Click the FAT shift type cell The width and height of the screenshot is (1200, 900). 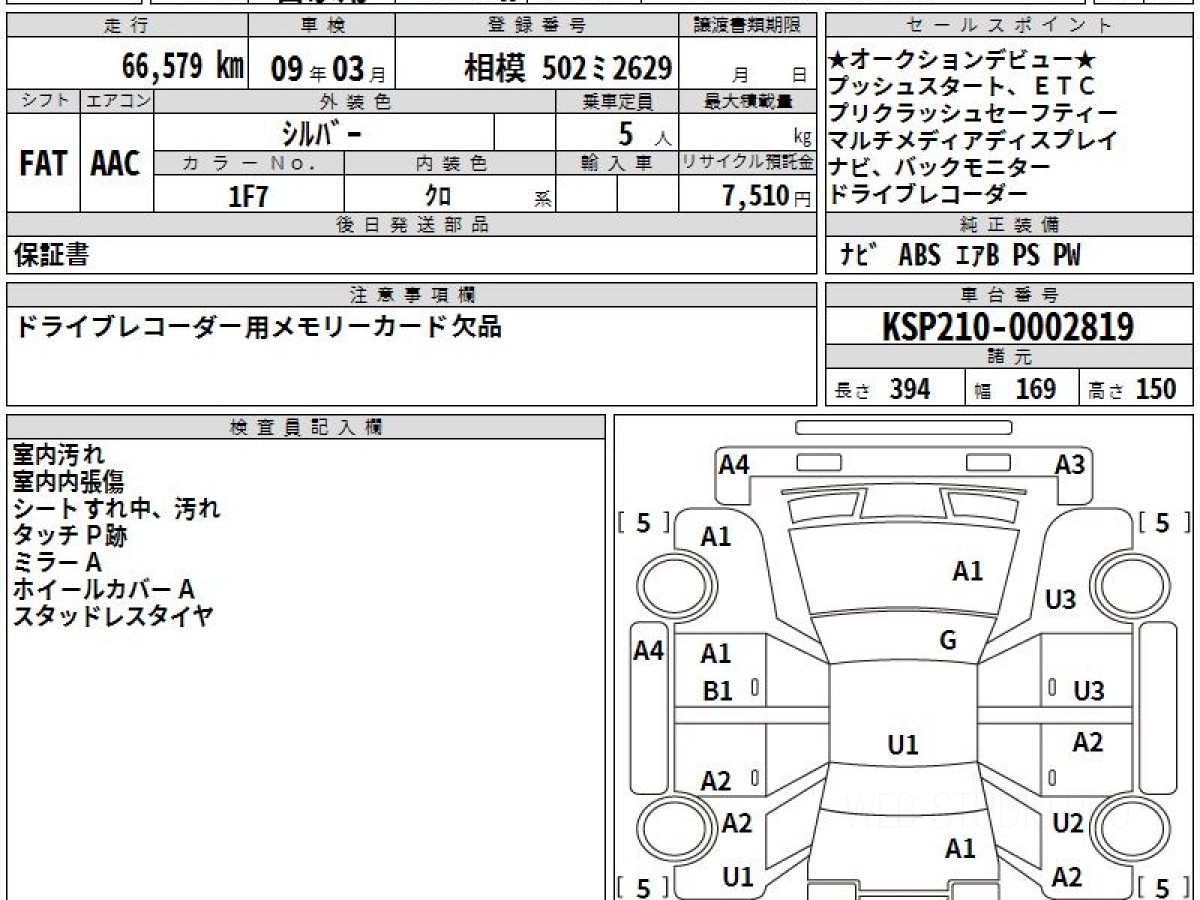[x=43, y=164]
